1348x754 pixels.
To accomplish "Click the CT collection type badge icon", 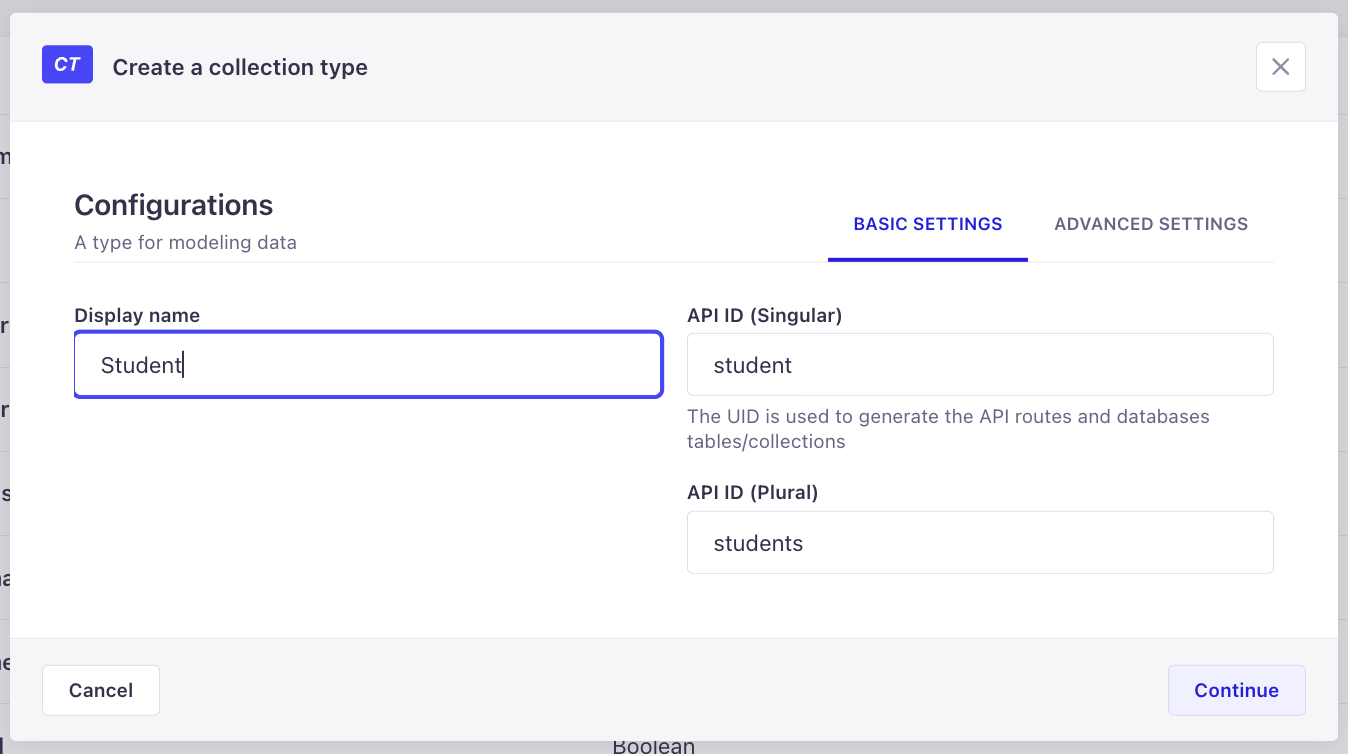I will click(x=67, y=66).
